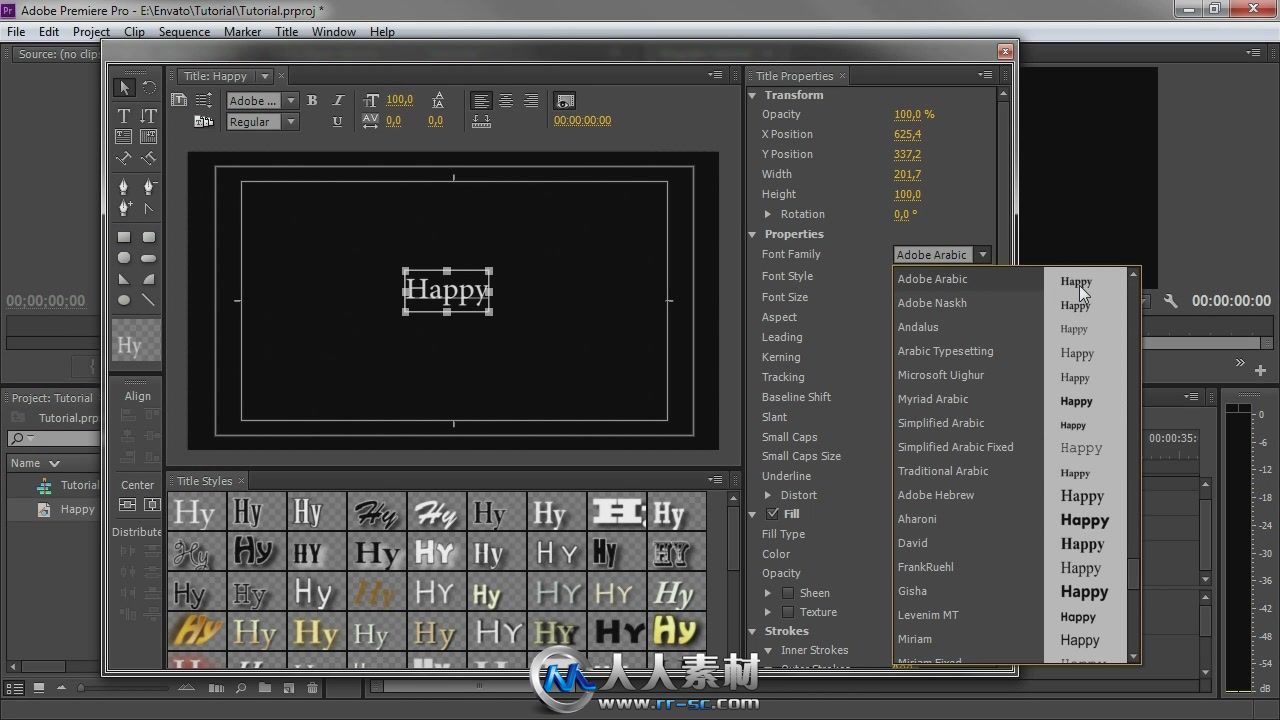Set text alignment to center
The image size is (1280, 720).
pyautogui.click(x=506, y=100)
